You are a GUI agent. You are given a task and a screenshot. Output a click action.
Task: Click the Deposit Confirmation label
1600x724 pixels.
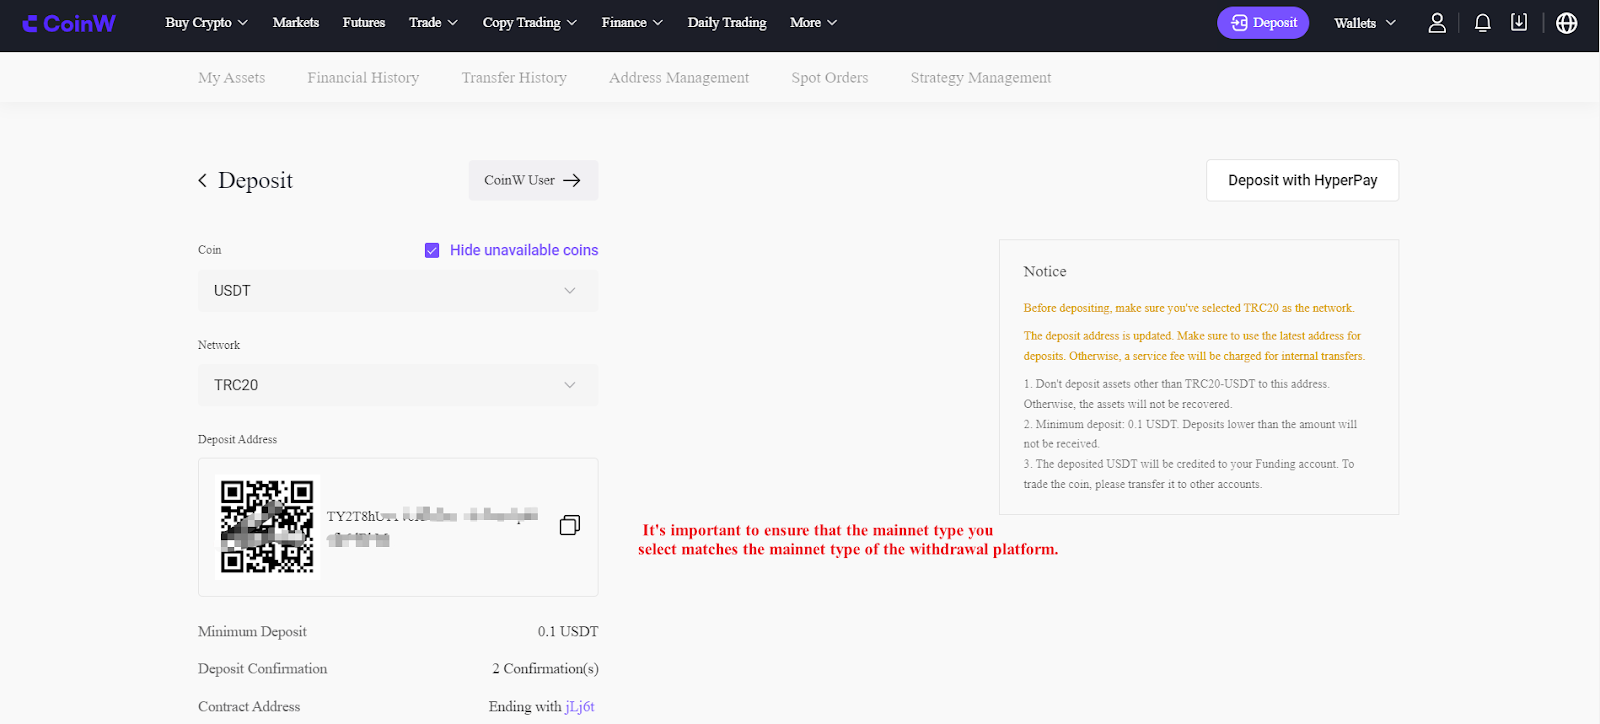click(262, 669)
